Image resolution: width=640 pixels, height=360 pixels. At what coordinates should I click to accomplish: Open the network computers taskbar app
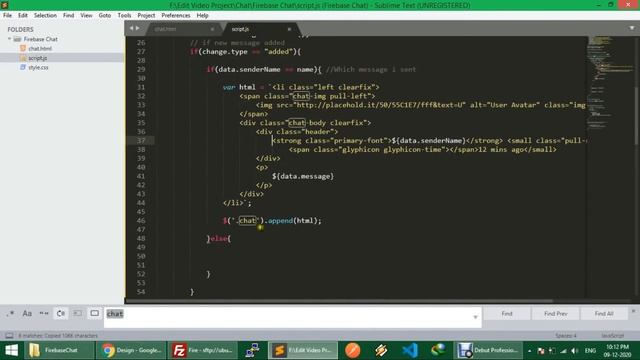252,350
